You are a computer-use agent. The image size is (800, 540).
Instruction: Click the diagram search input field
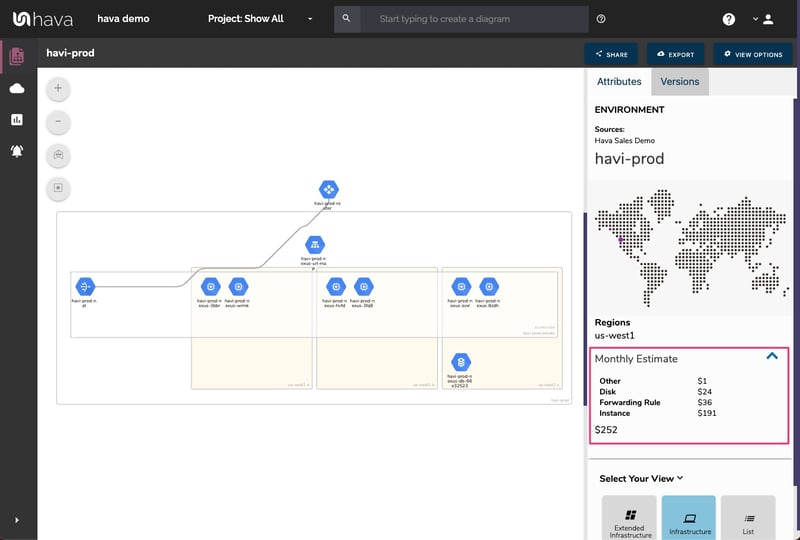click(474, 19)
